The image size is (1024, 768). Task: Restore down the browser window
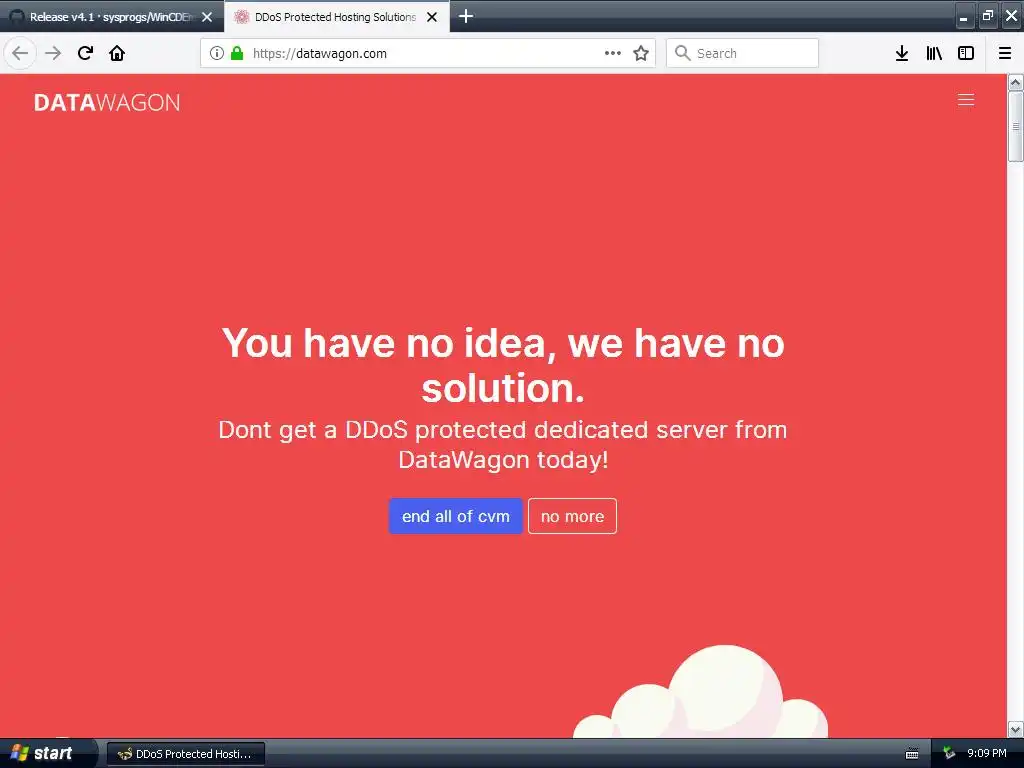[987, 16]
